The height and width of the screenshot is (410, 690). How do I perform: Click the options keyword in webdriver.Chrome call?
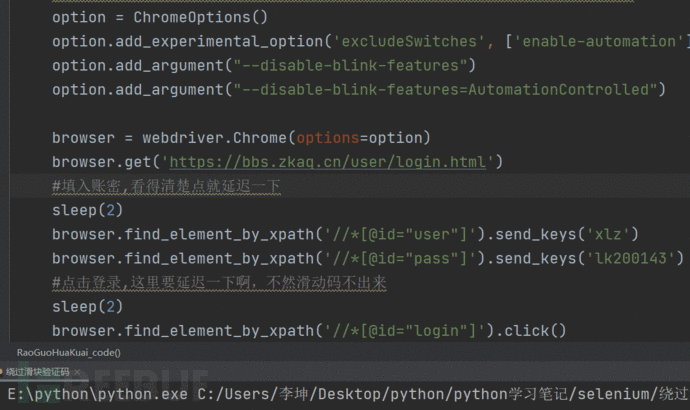[328, 138]
